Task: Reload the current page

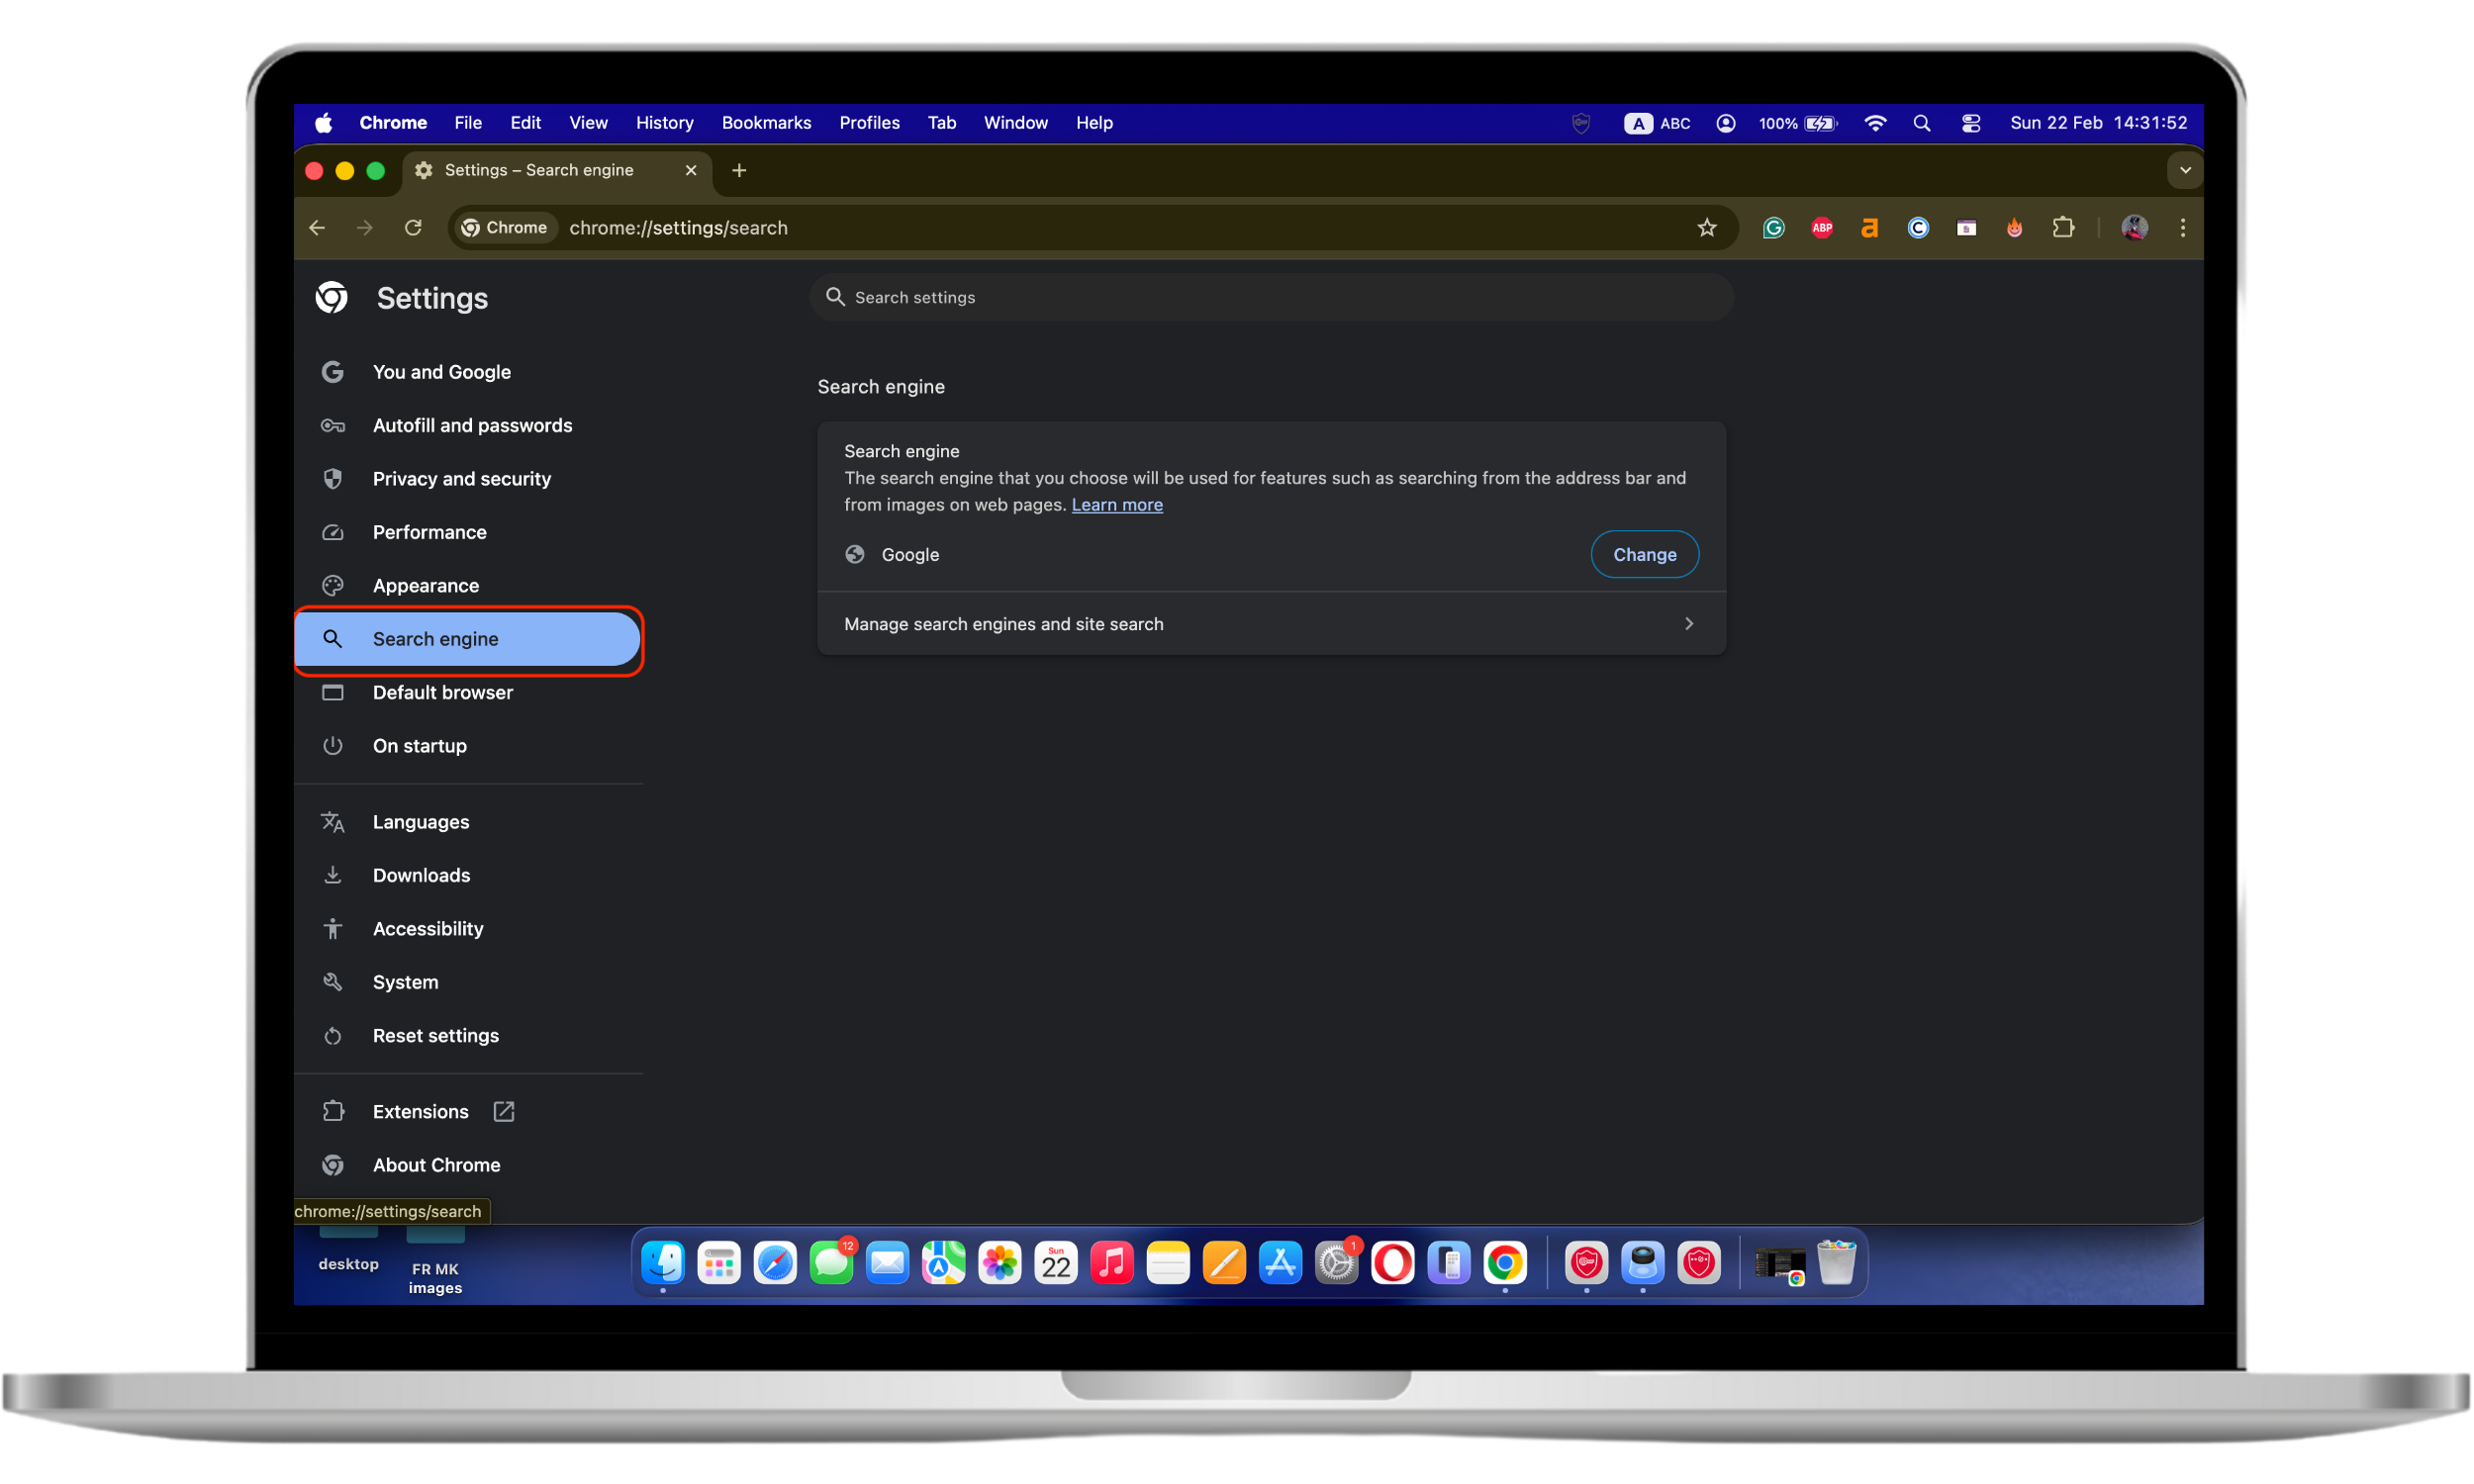Action: tap(413, 227)
